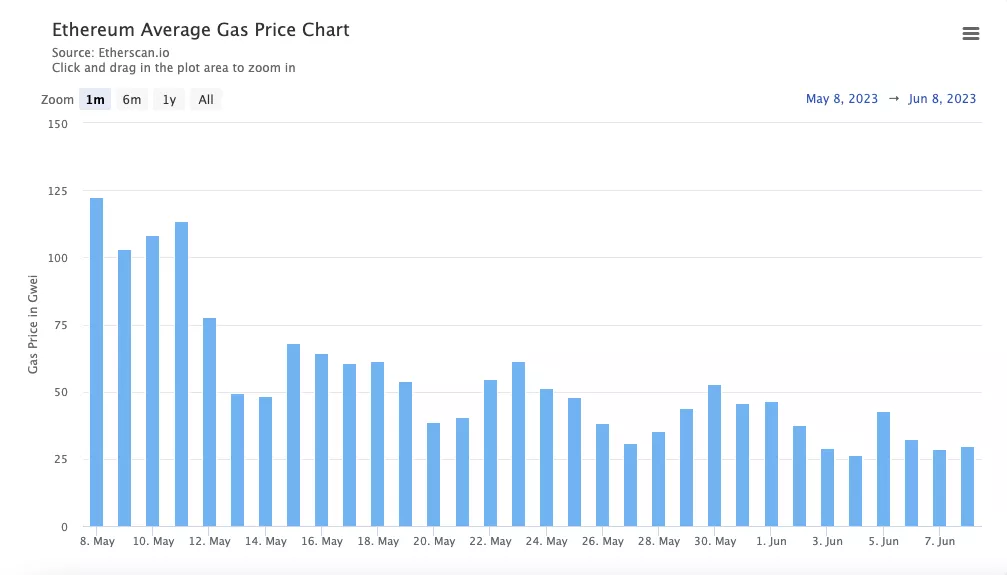
Task: Open the chart hamburger context menu
Action: pyautogui.click(x=970, y=34)
